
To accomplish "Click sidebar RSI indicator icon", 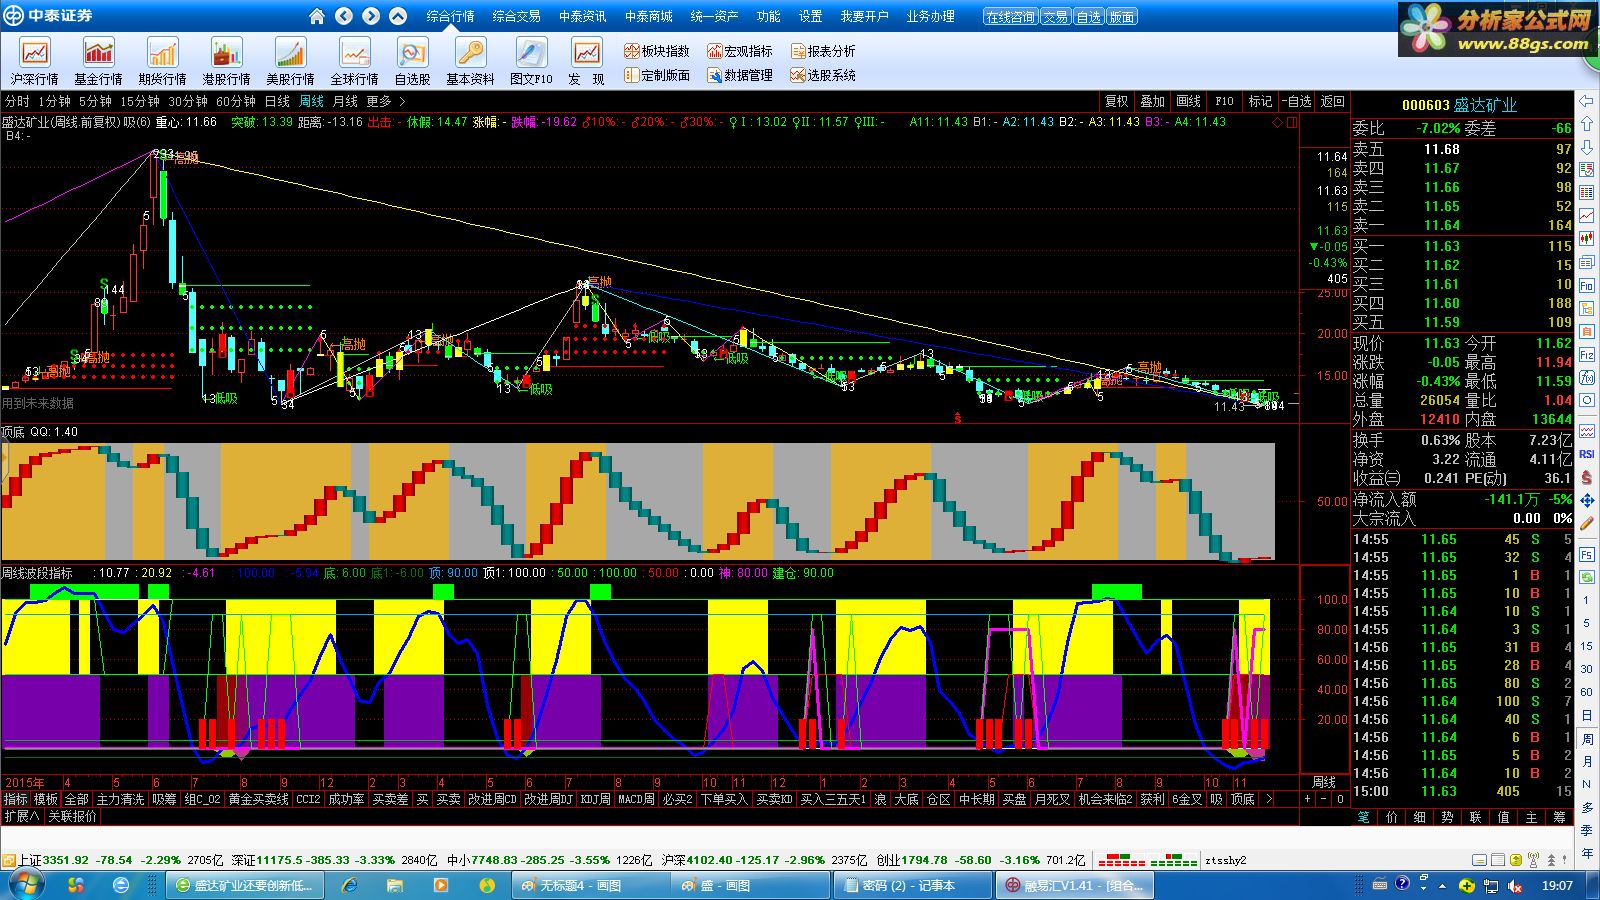I will tap(1587, 454).
